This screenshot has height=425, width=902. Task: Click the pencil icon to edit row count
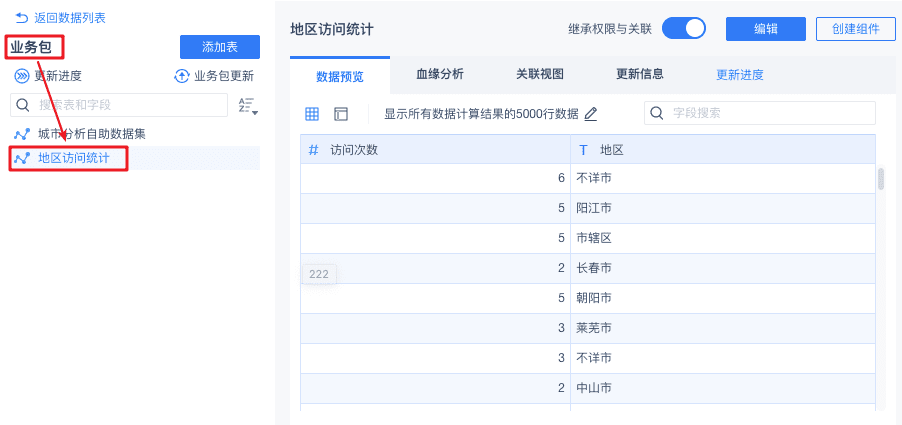pos(591,114)
